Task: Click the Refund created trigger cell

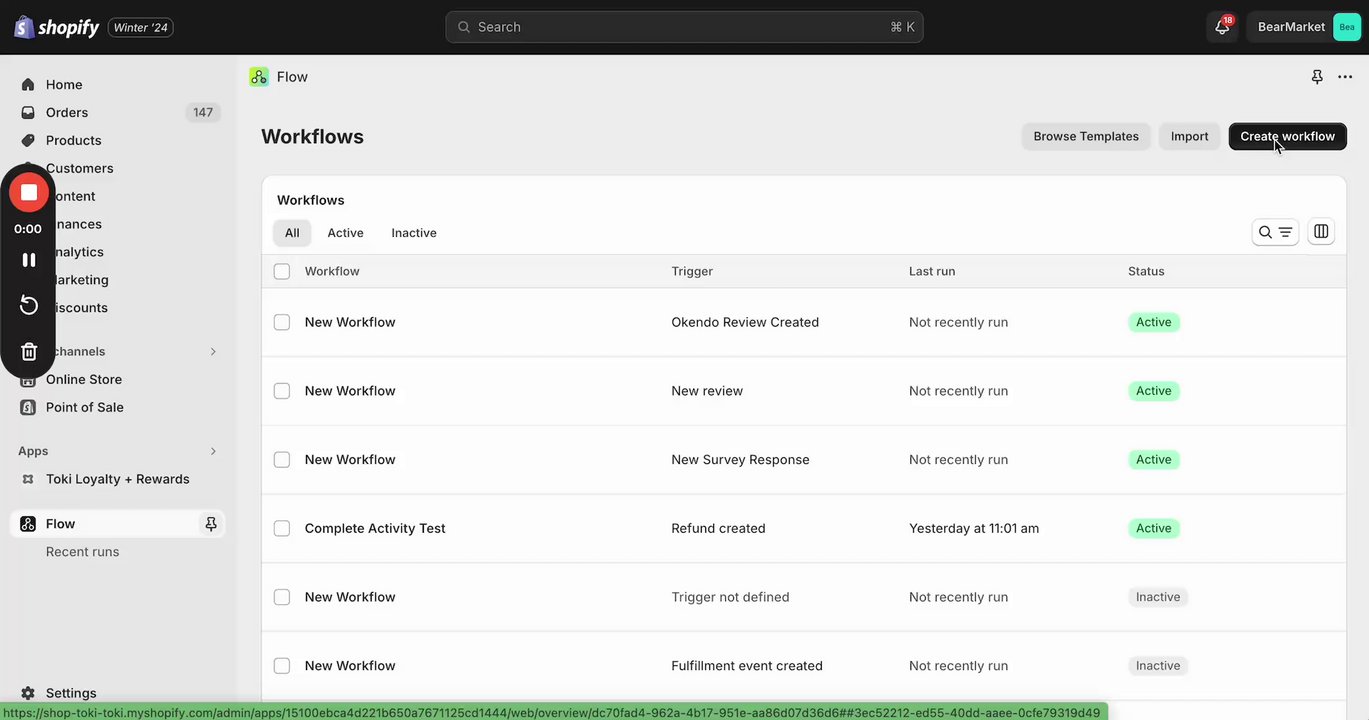Action: pos(718,528)
